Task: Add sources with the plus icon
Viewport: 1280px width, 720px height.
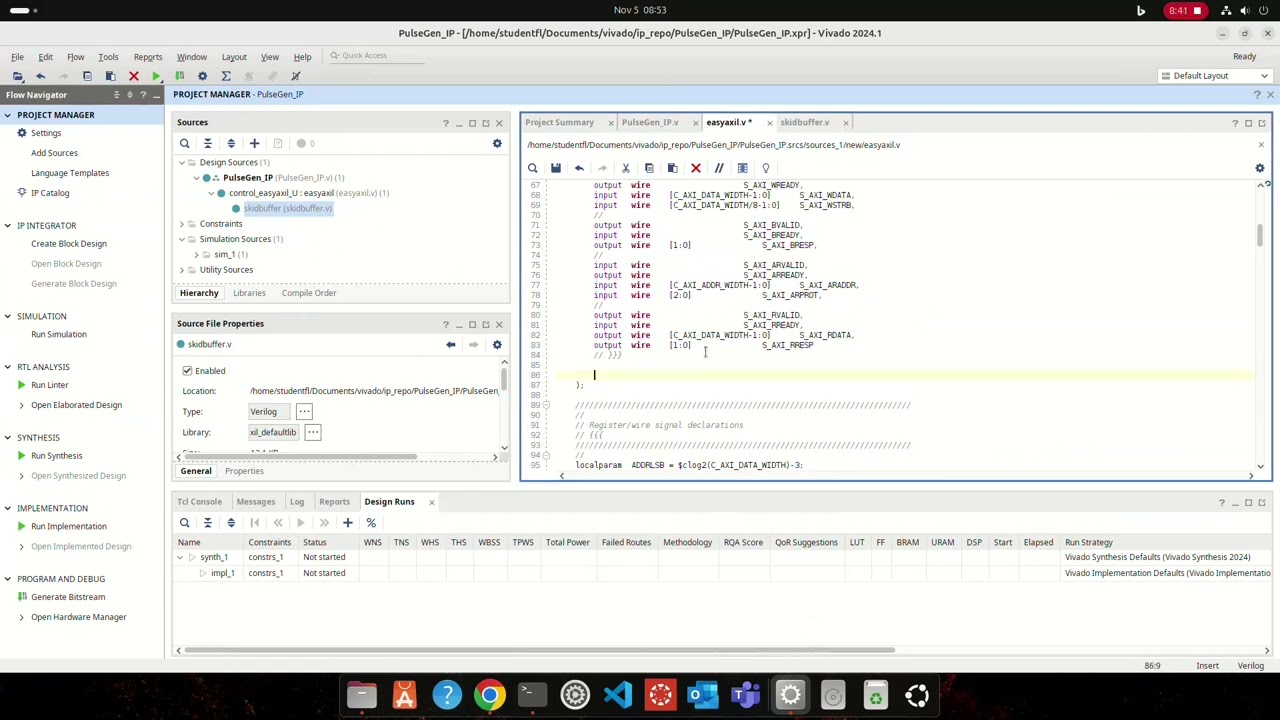Action: point(254,144)
